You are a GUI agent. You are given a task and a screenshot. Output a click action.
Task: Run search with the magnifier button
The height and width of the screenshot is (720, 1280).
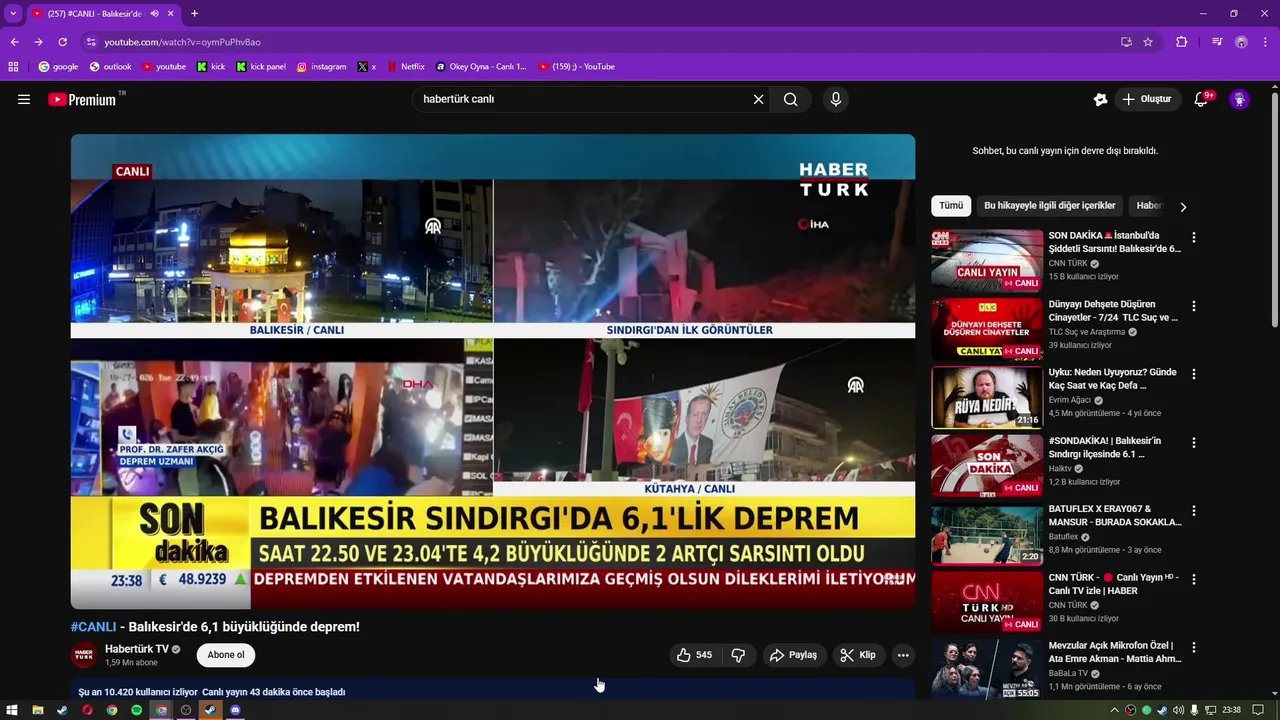[790, 99]
